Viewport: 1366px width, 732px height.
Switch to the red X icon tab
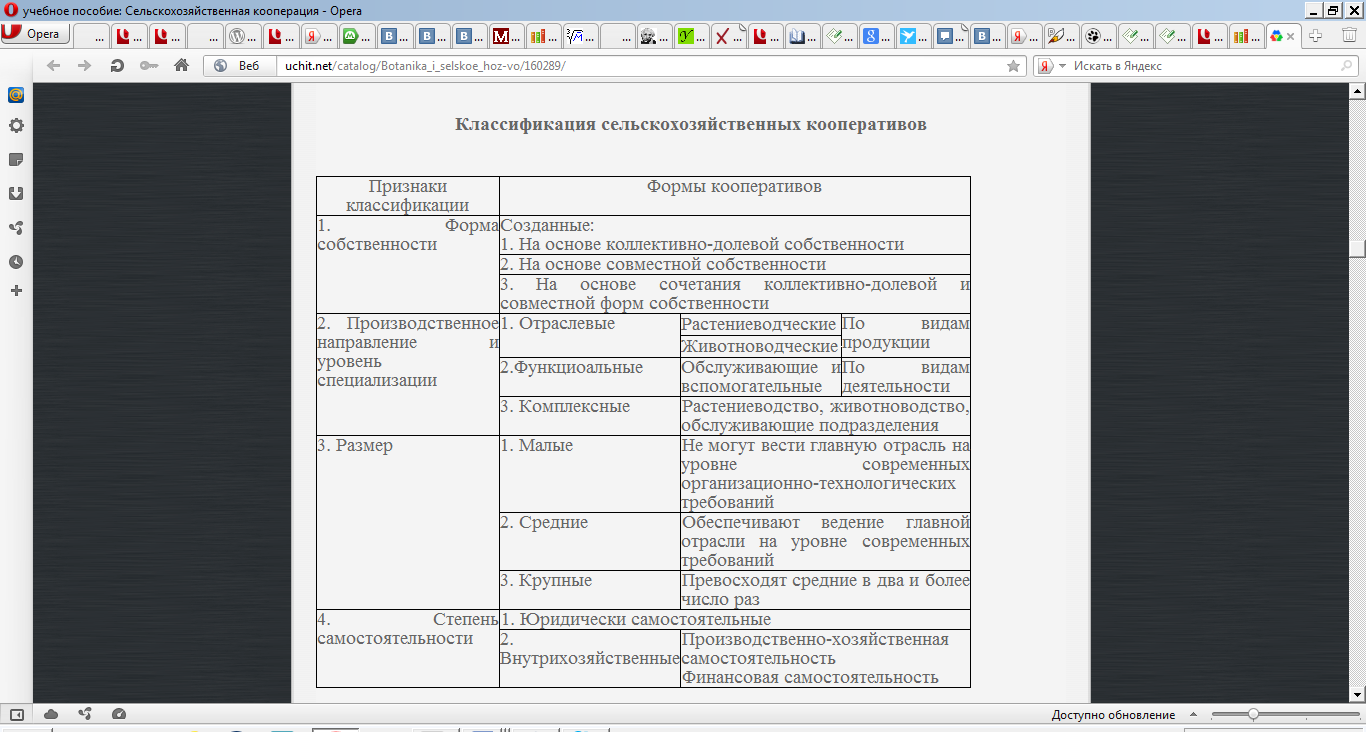(731, 36)
